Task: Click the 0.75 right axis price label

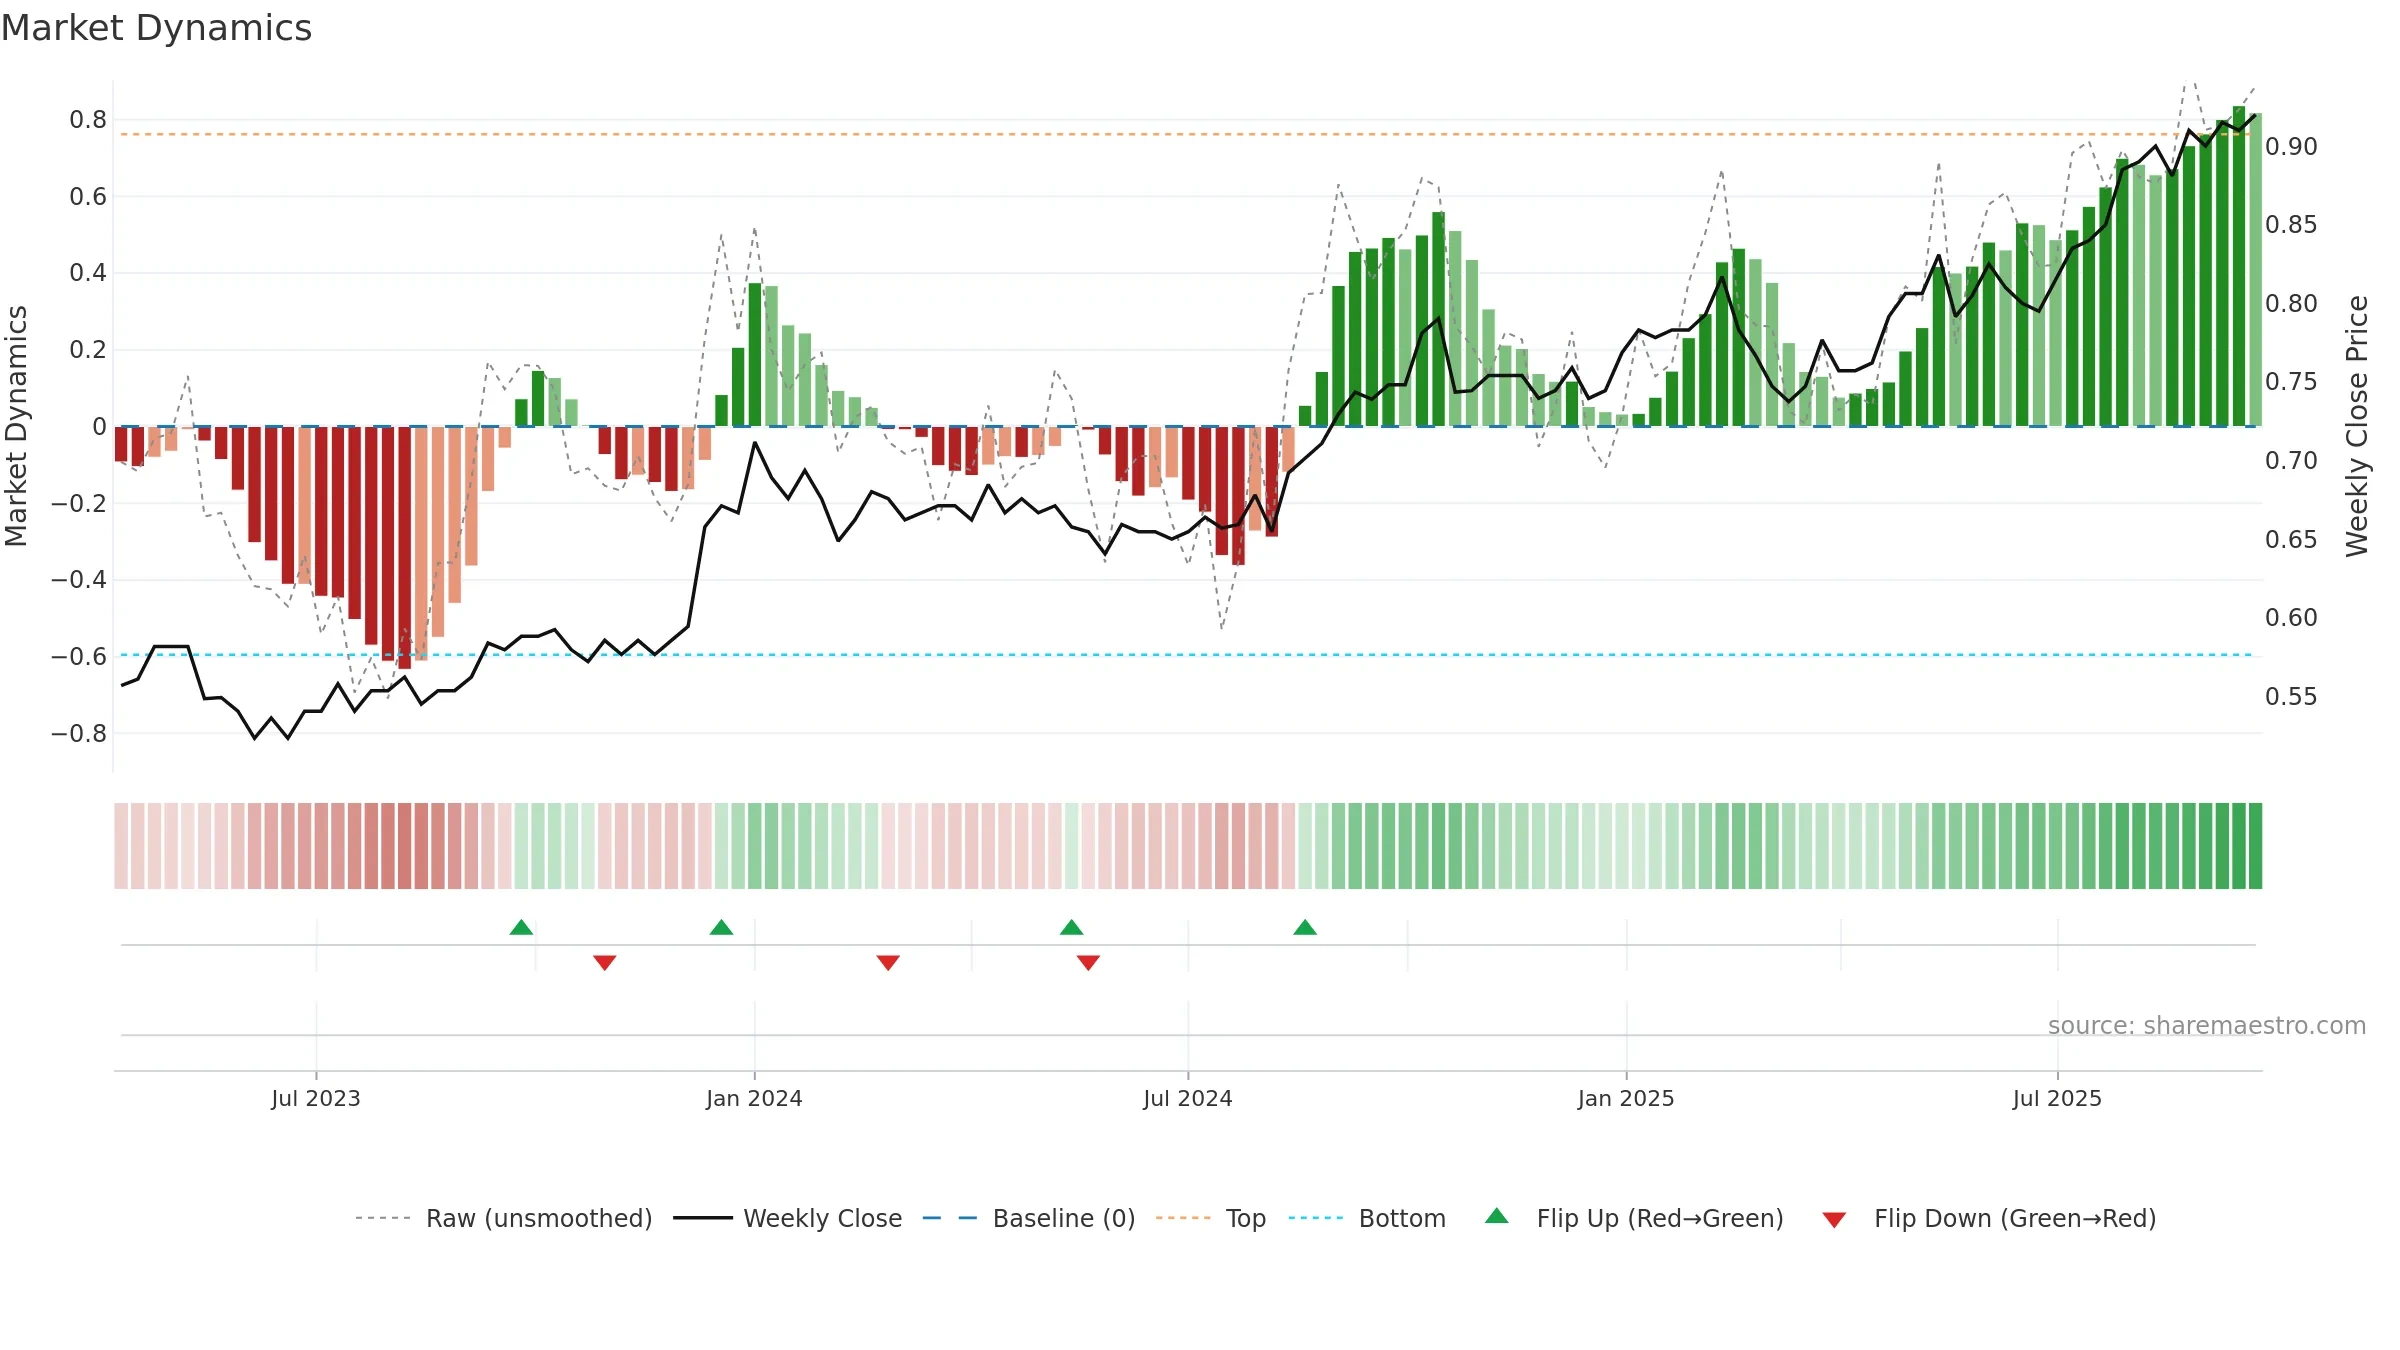Action: click(x=2291, y=382)
